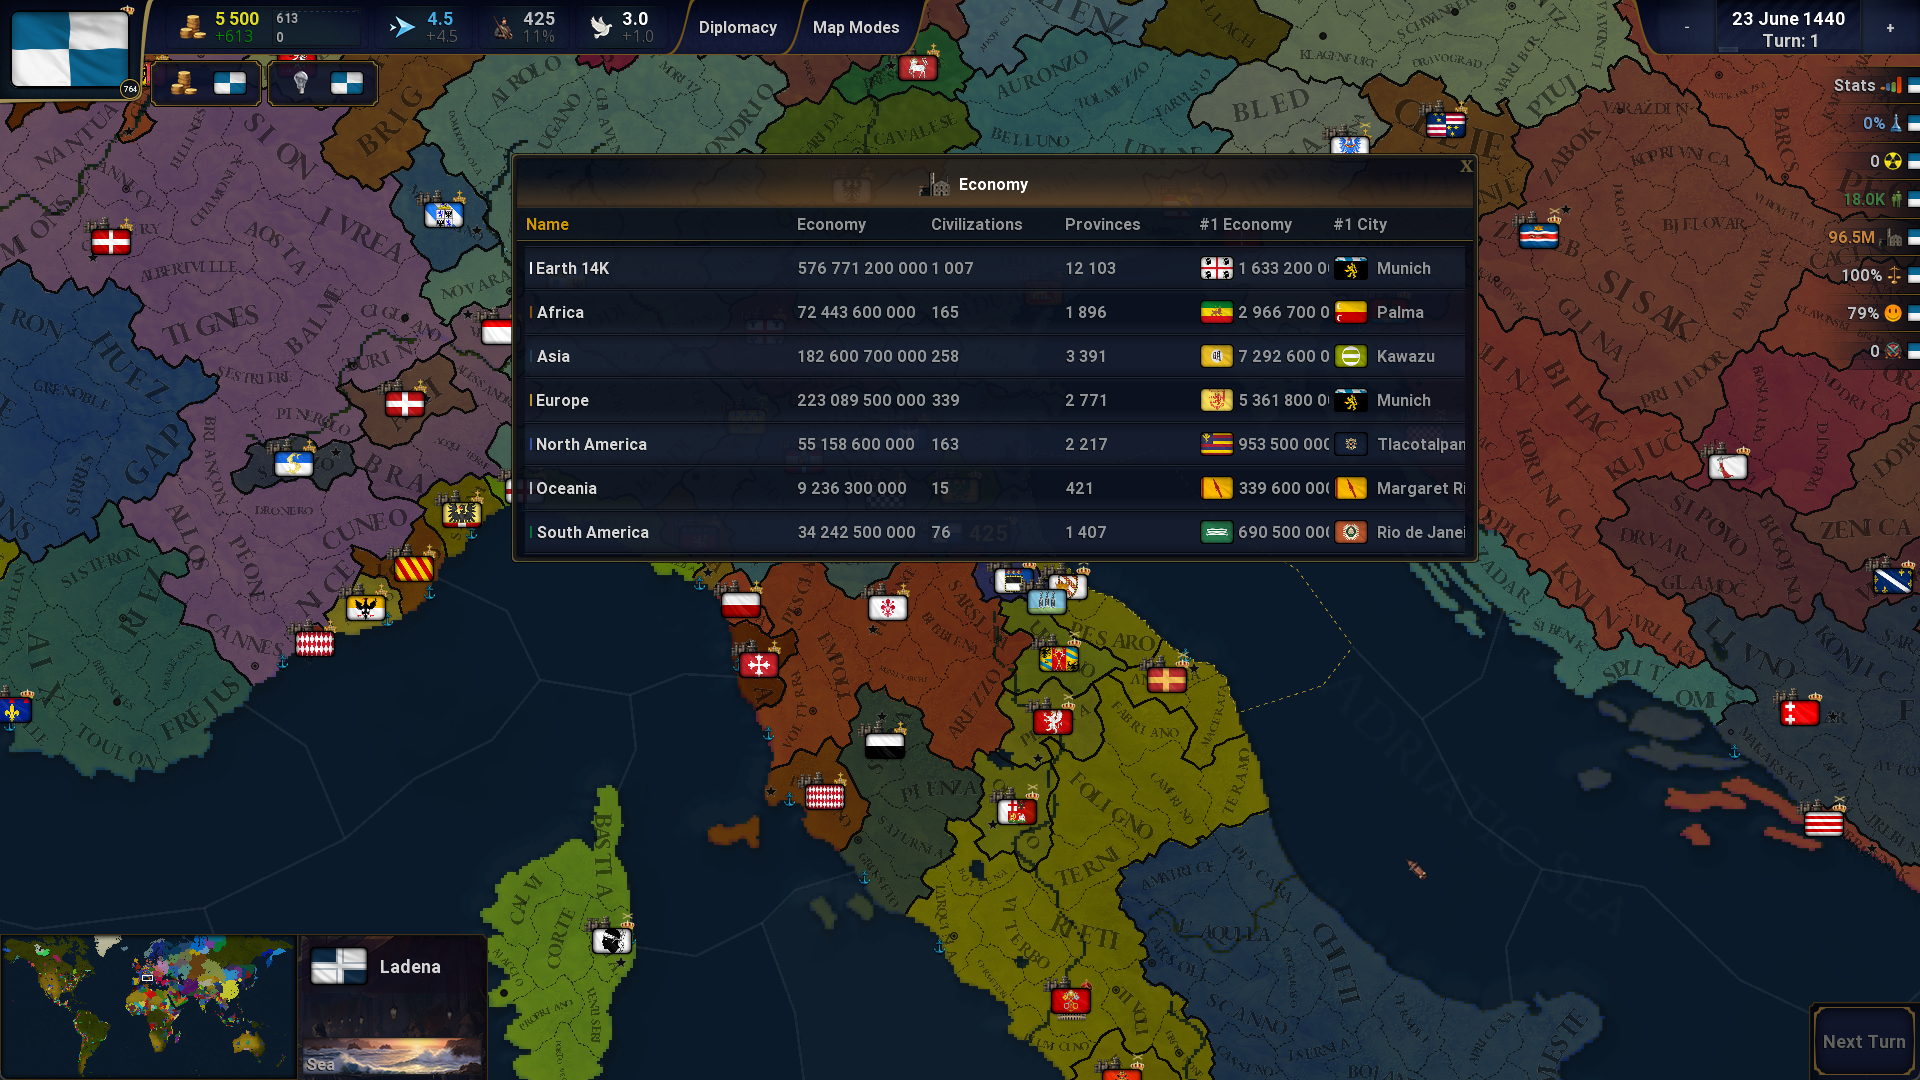
Task: Click the Monaco checkered flag near Nice
Action: [314, 644]
